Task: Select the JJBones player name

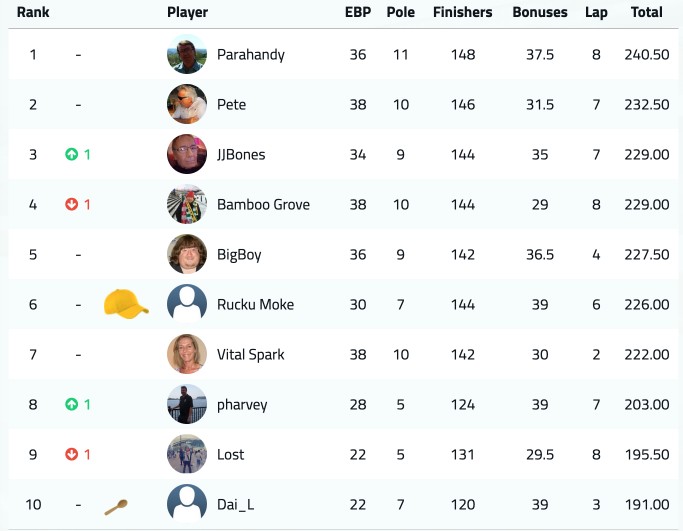Action: coord(241,155)
